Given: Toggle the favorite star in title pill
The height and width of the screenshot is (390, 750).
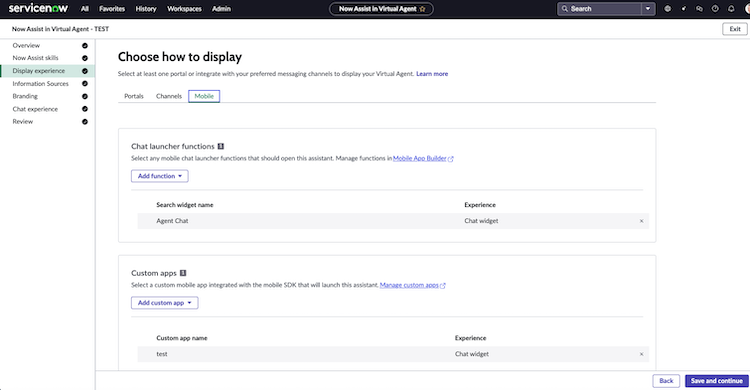Looking at the screenshot, I should [x=422, y=9].
